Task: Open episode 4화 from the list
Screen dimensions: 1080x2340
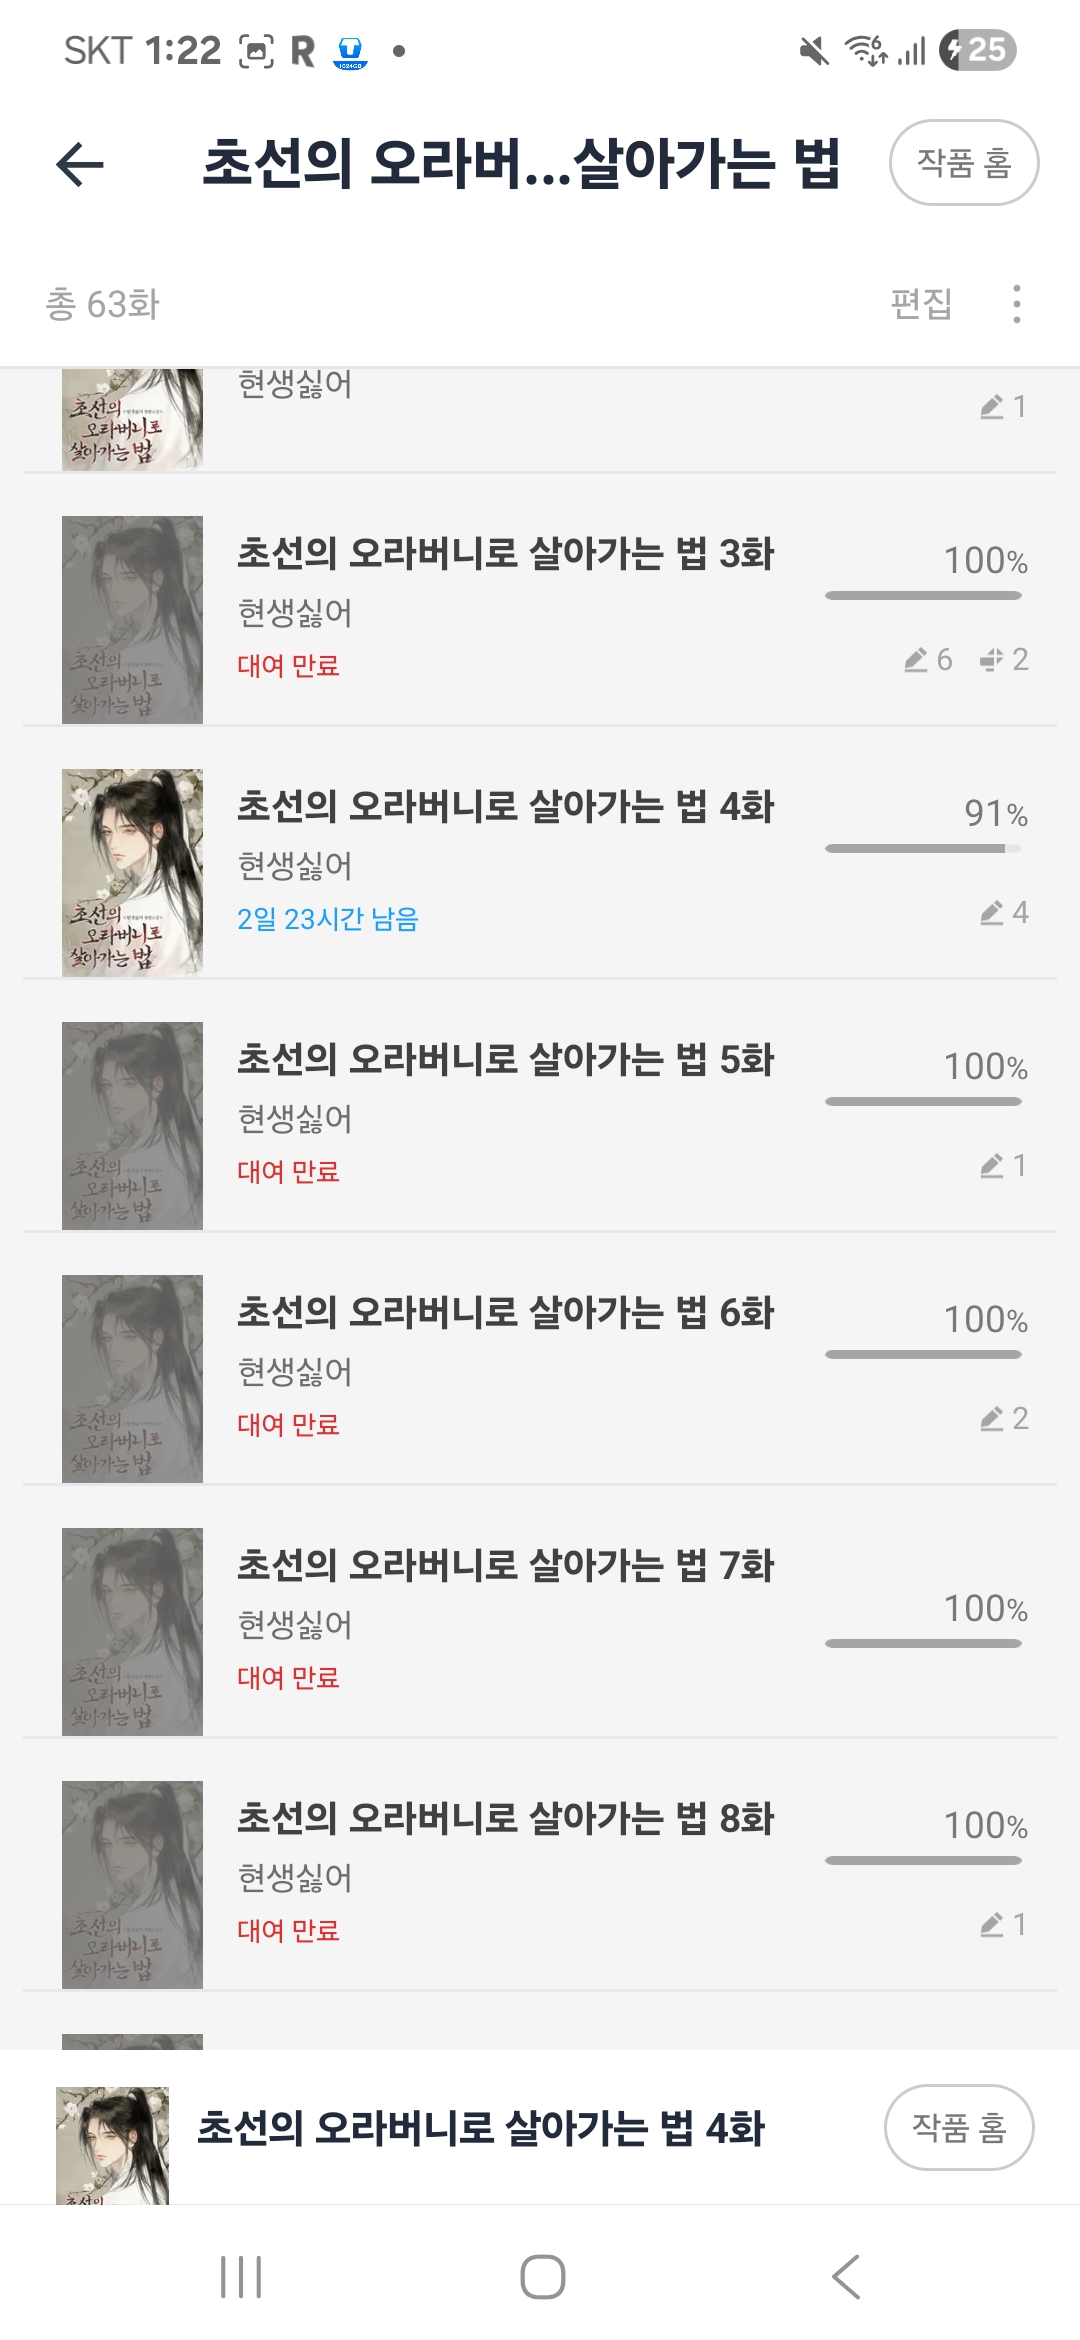Action: click(x=505, y=807)
